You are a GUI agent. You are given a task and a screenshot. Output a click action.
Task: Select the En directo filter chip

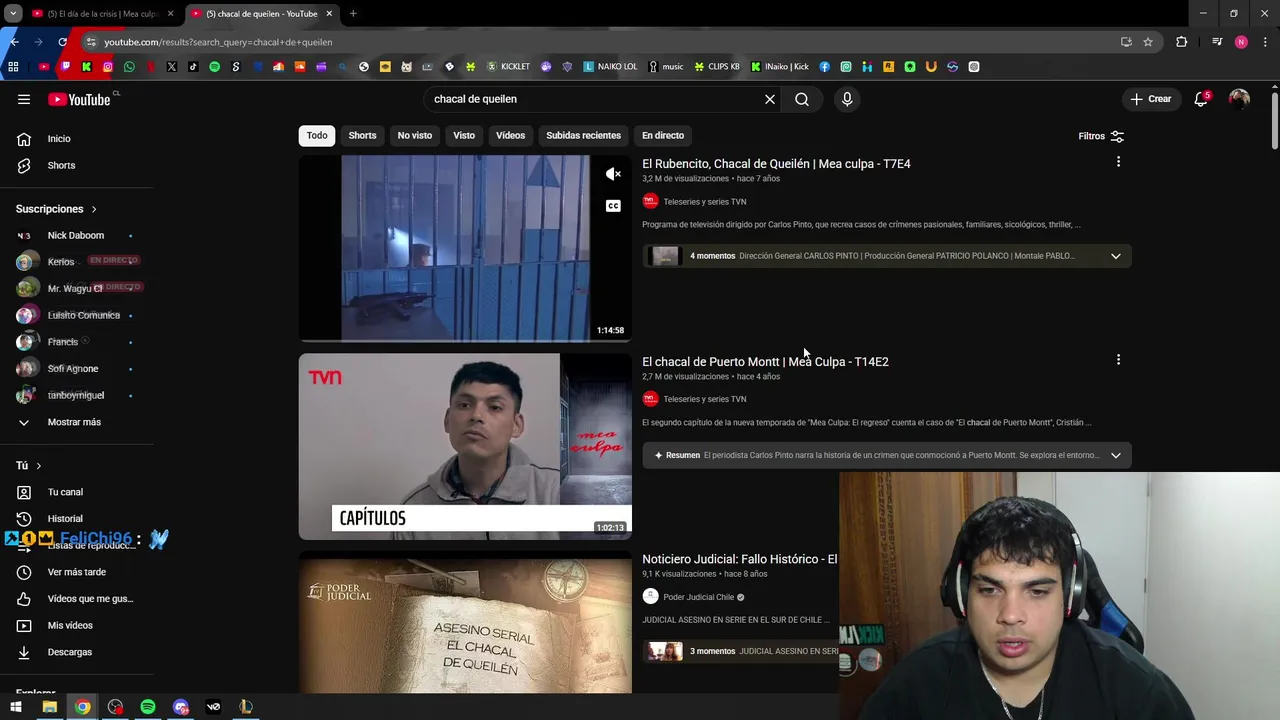pos(663,135)
